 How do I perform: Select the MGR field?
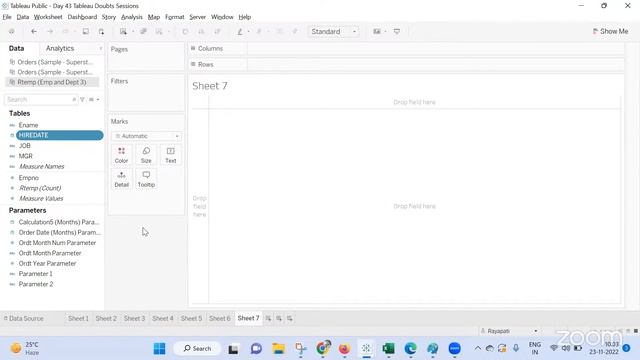25,156
